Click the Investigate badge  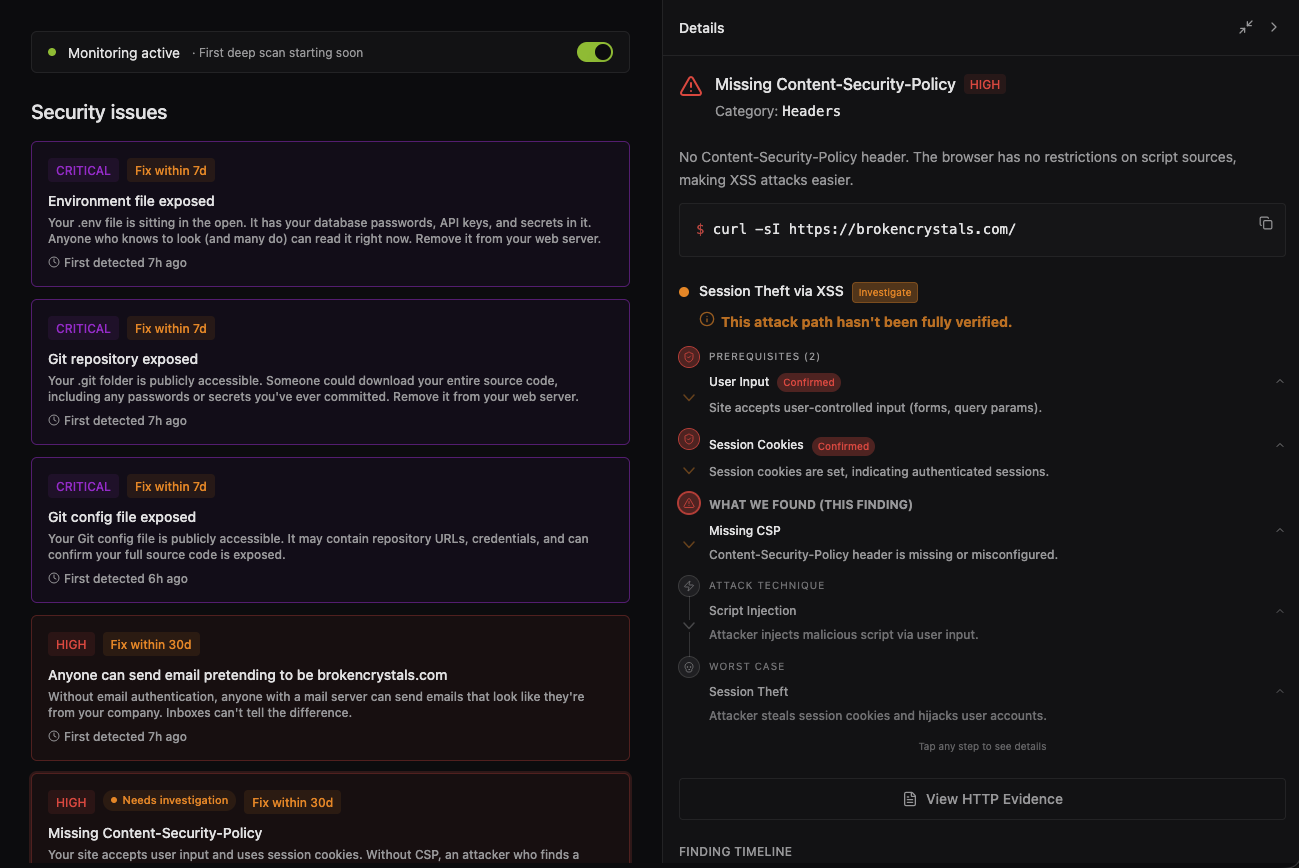click(x=885, y=292)
